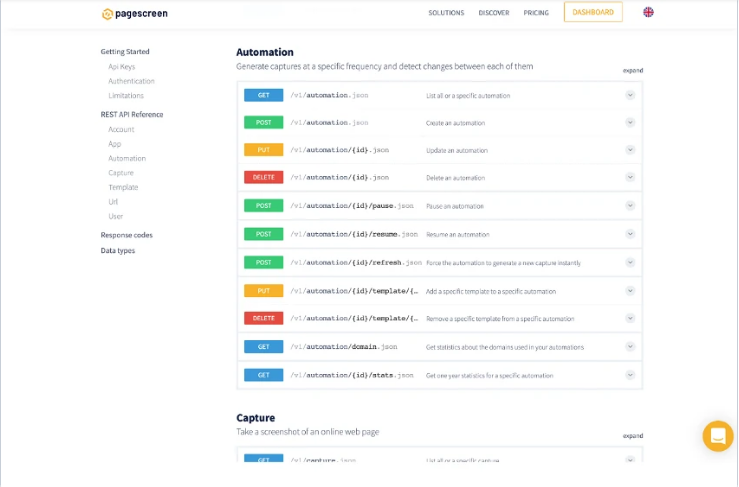Screen dimensions: 739x487
Task: Click GET badge for automation.json list
Action: click(263, 95)
